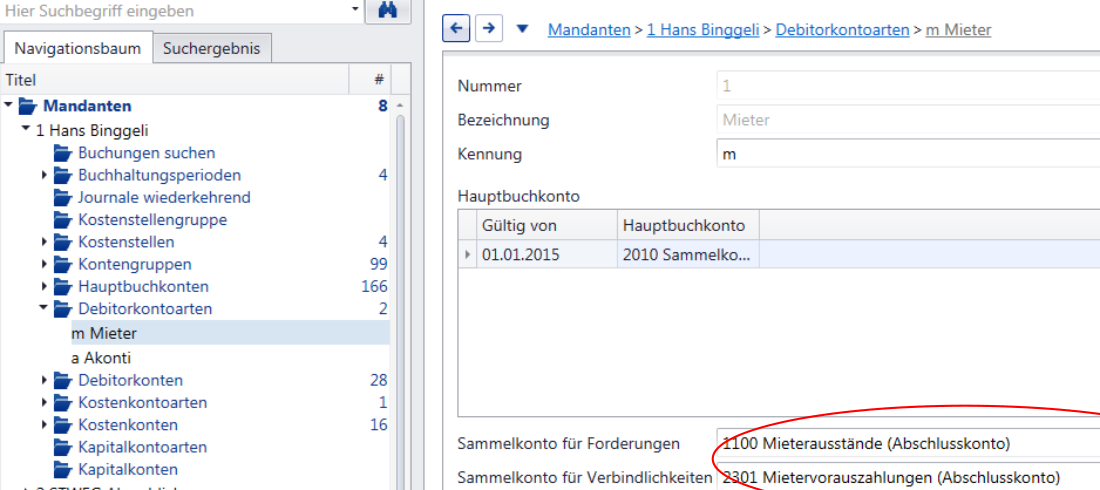The width and height of the screenshot is (1100, 490).
Task: Click the row indicator arrow for 01.01.2015
Action: (467, 254)
